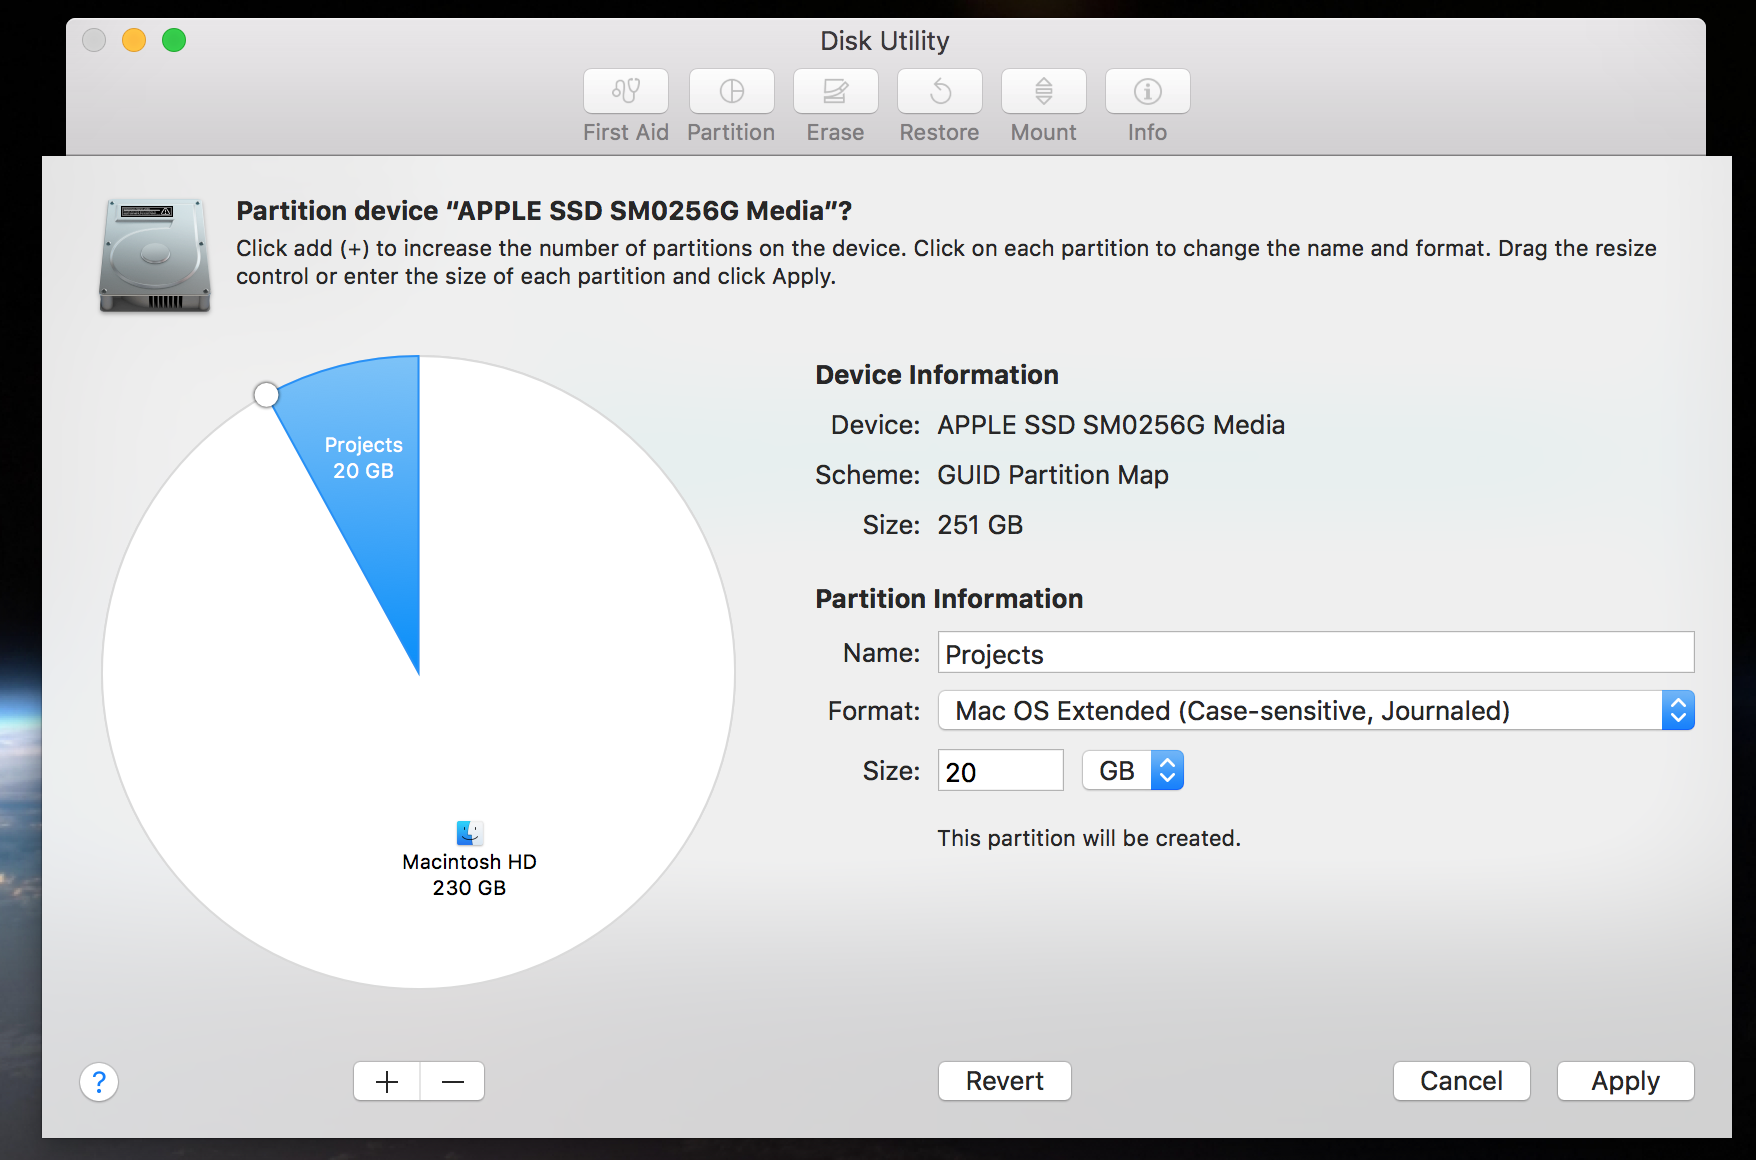Click the pie chart resize handle
The width and height of the screenshot is (1756, 1160).
point(266,395)
